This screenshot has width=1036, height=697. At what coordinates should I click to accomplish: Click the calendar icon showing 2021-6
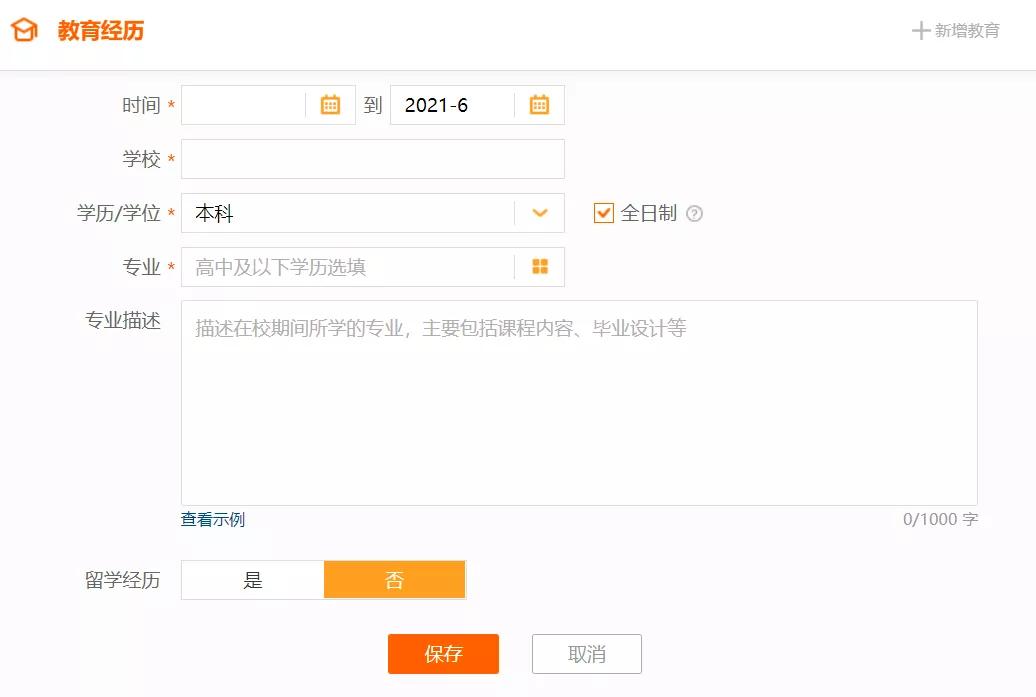(x=538, y=104)
